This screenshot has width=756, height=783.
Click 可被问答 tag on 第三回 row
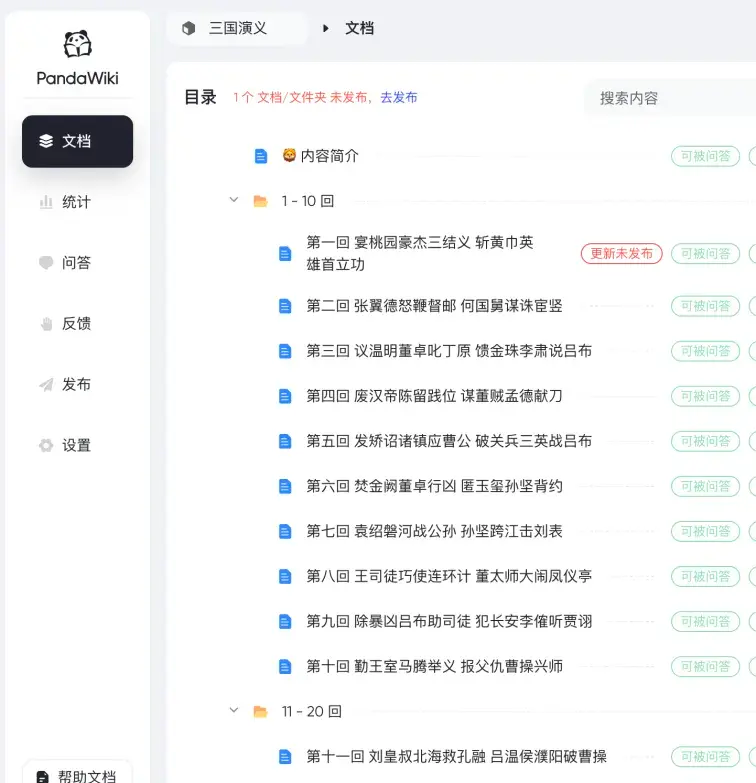pos(705,351)
